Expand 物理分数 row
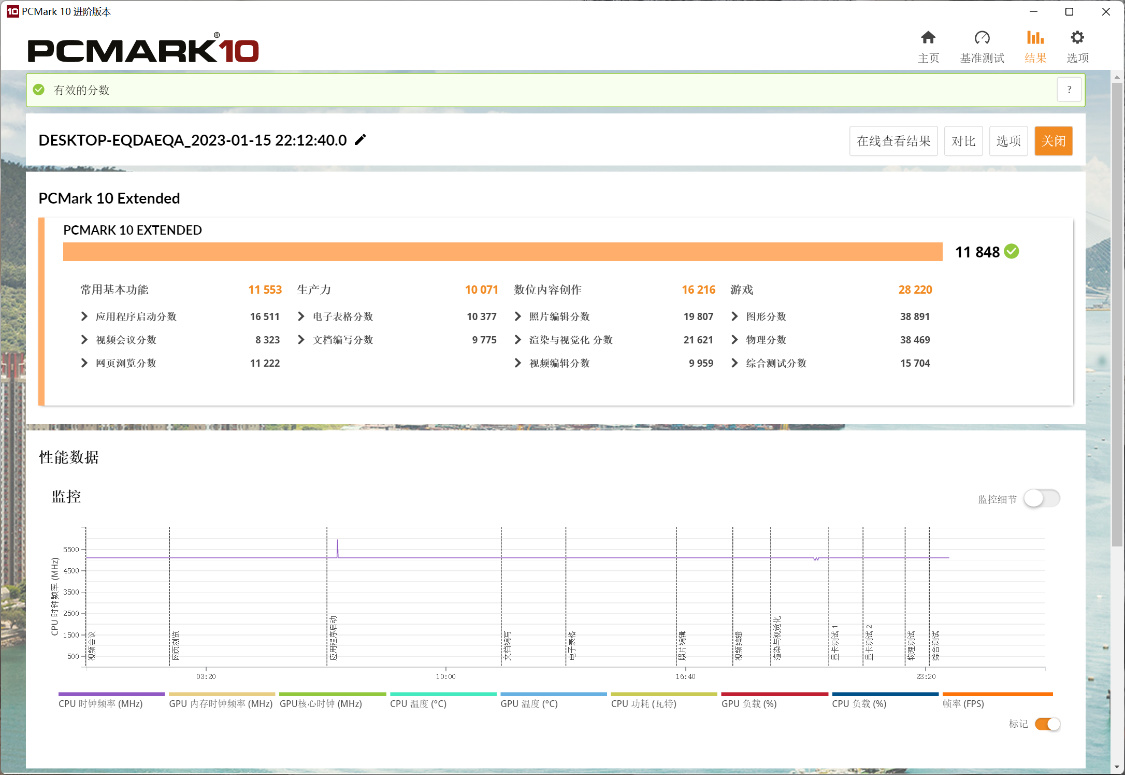The image size is (1125, 775). tap(734, 339)
